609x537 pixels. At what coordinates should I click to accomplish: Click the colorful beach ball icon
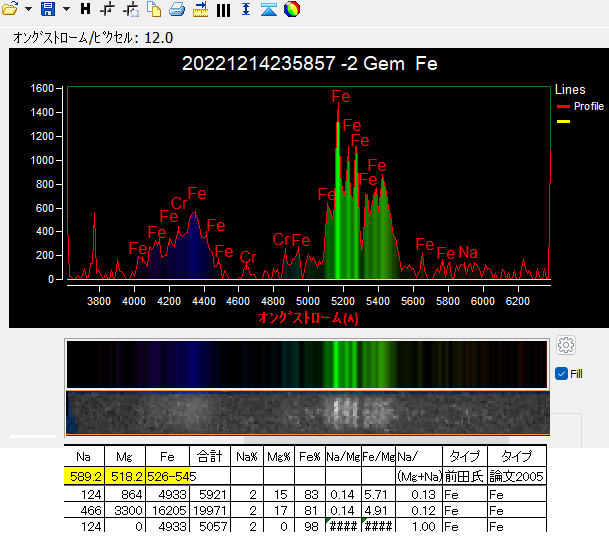tap(292, 9)
